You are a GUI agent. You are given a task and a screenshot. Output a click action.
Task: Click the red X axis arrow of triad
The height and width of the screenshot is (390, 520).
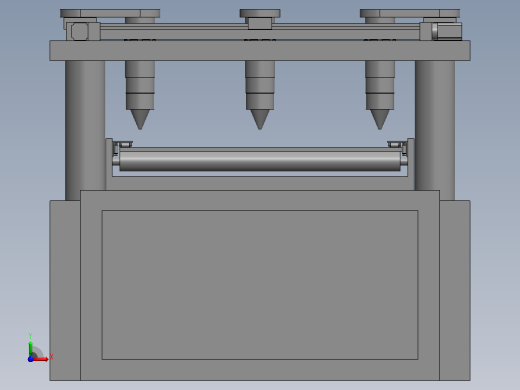point(41,359)
